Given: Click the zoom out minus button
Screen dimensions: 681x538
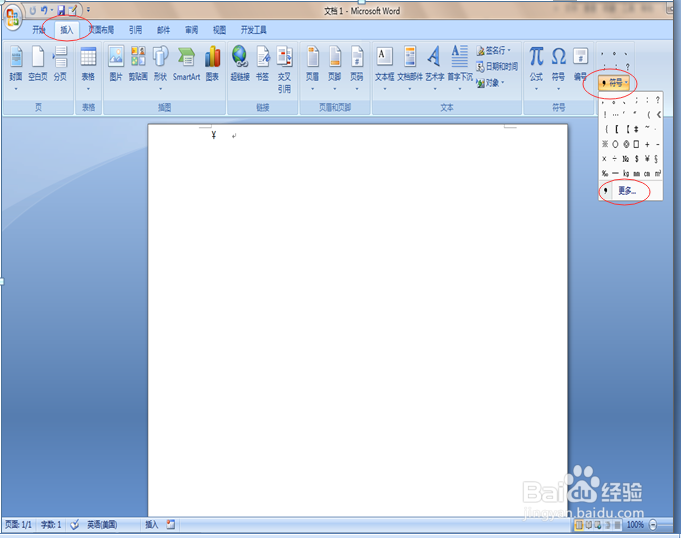Looking at the screenshot, I should pyautogui.click(x=653, y=525).
